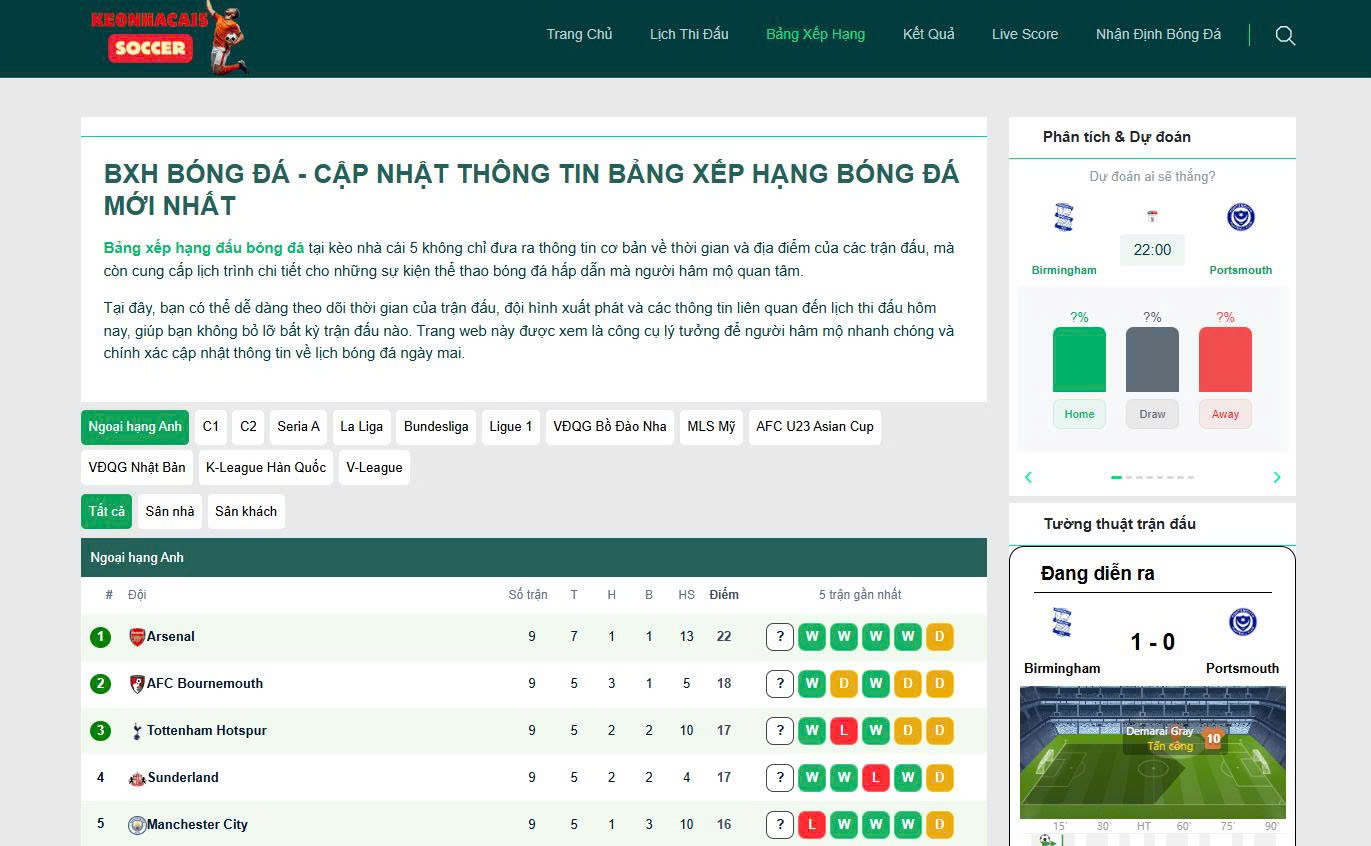
Task: Click the Tottenham Hotspur crest icon
Action: (x=137, y=731)
